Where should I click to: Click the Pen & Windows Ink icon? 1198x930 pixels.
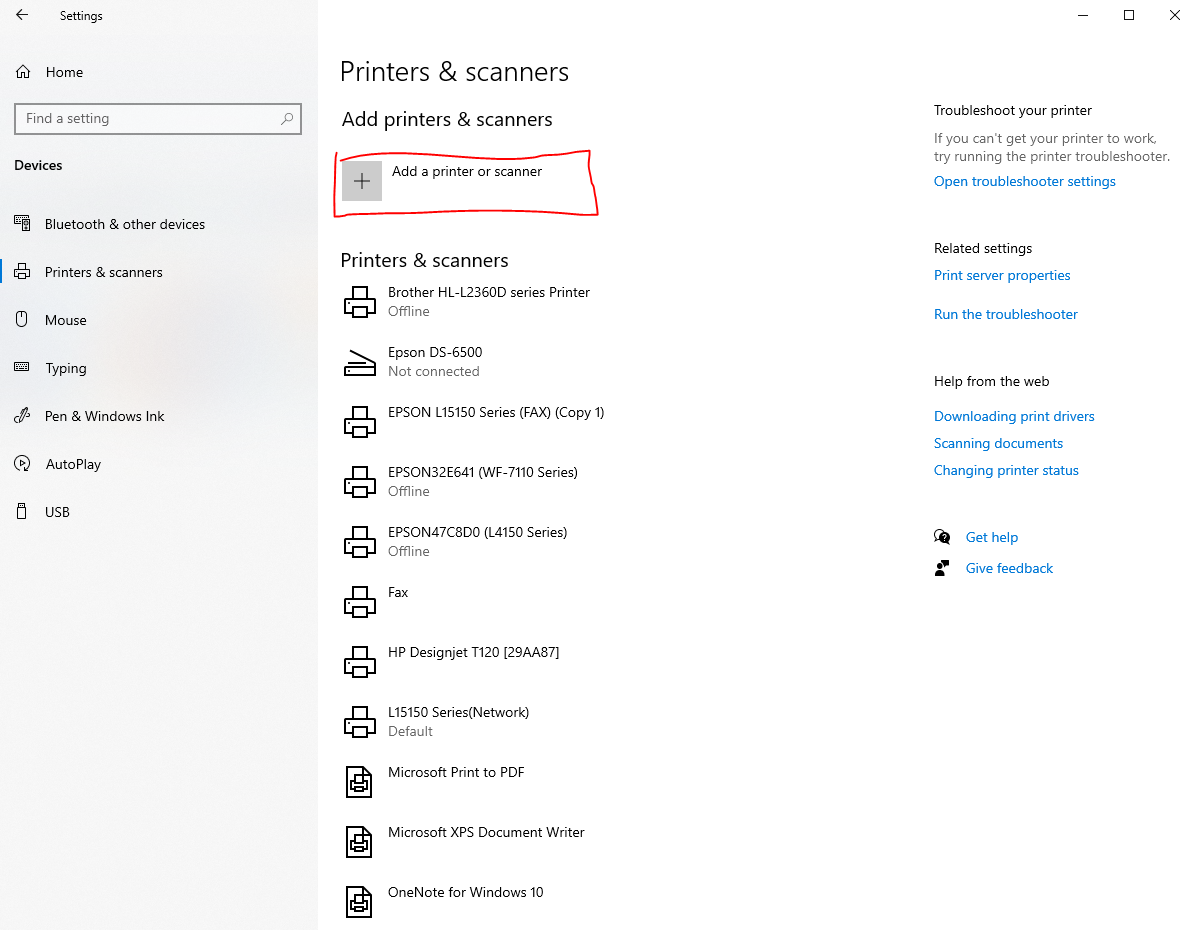[x=22, y=416]
